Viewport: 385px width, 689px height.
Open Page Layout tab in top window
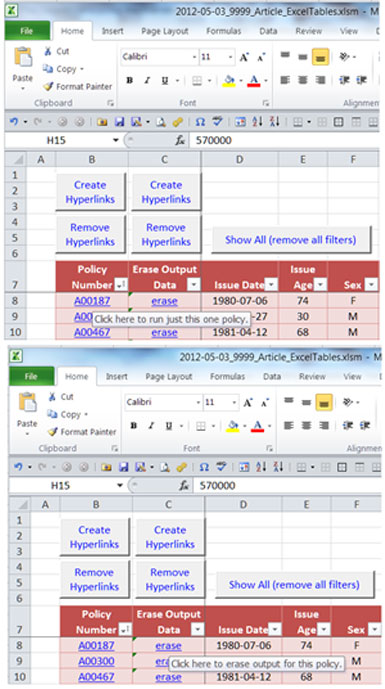click(x=165, y=31)
